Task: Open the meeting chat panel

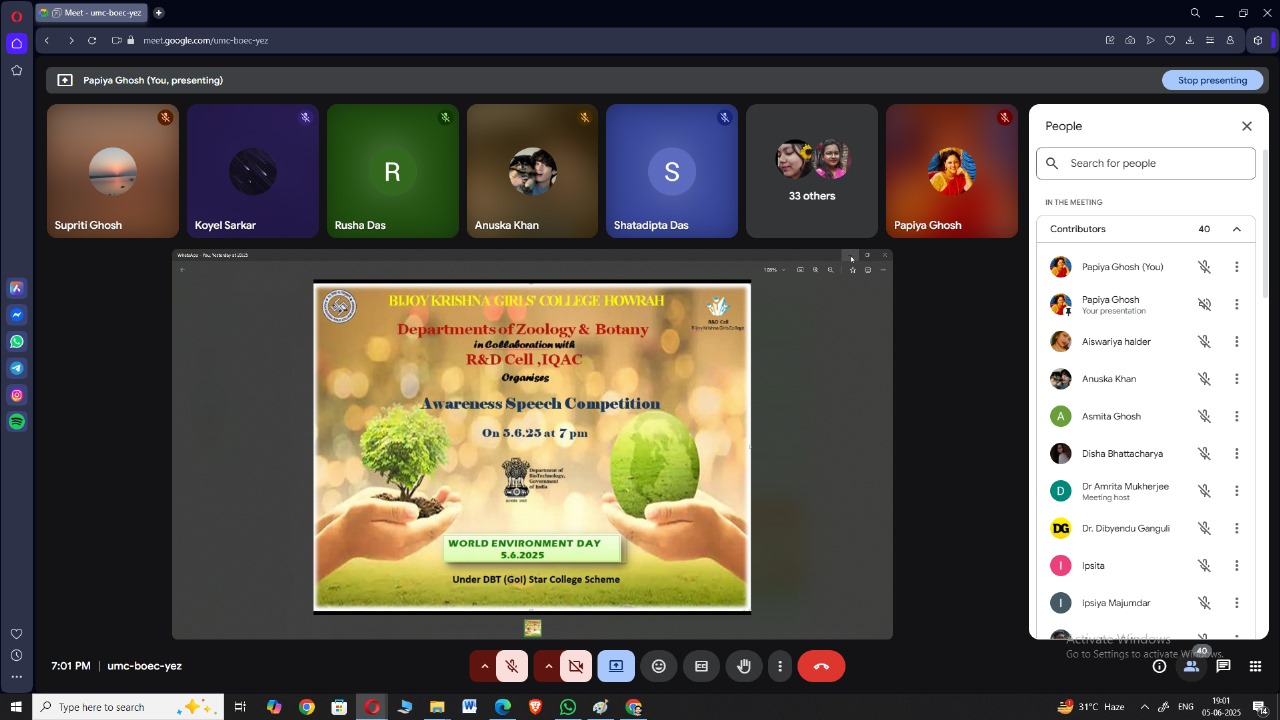Action: pos(1223,666)
